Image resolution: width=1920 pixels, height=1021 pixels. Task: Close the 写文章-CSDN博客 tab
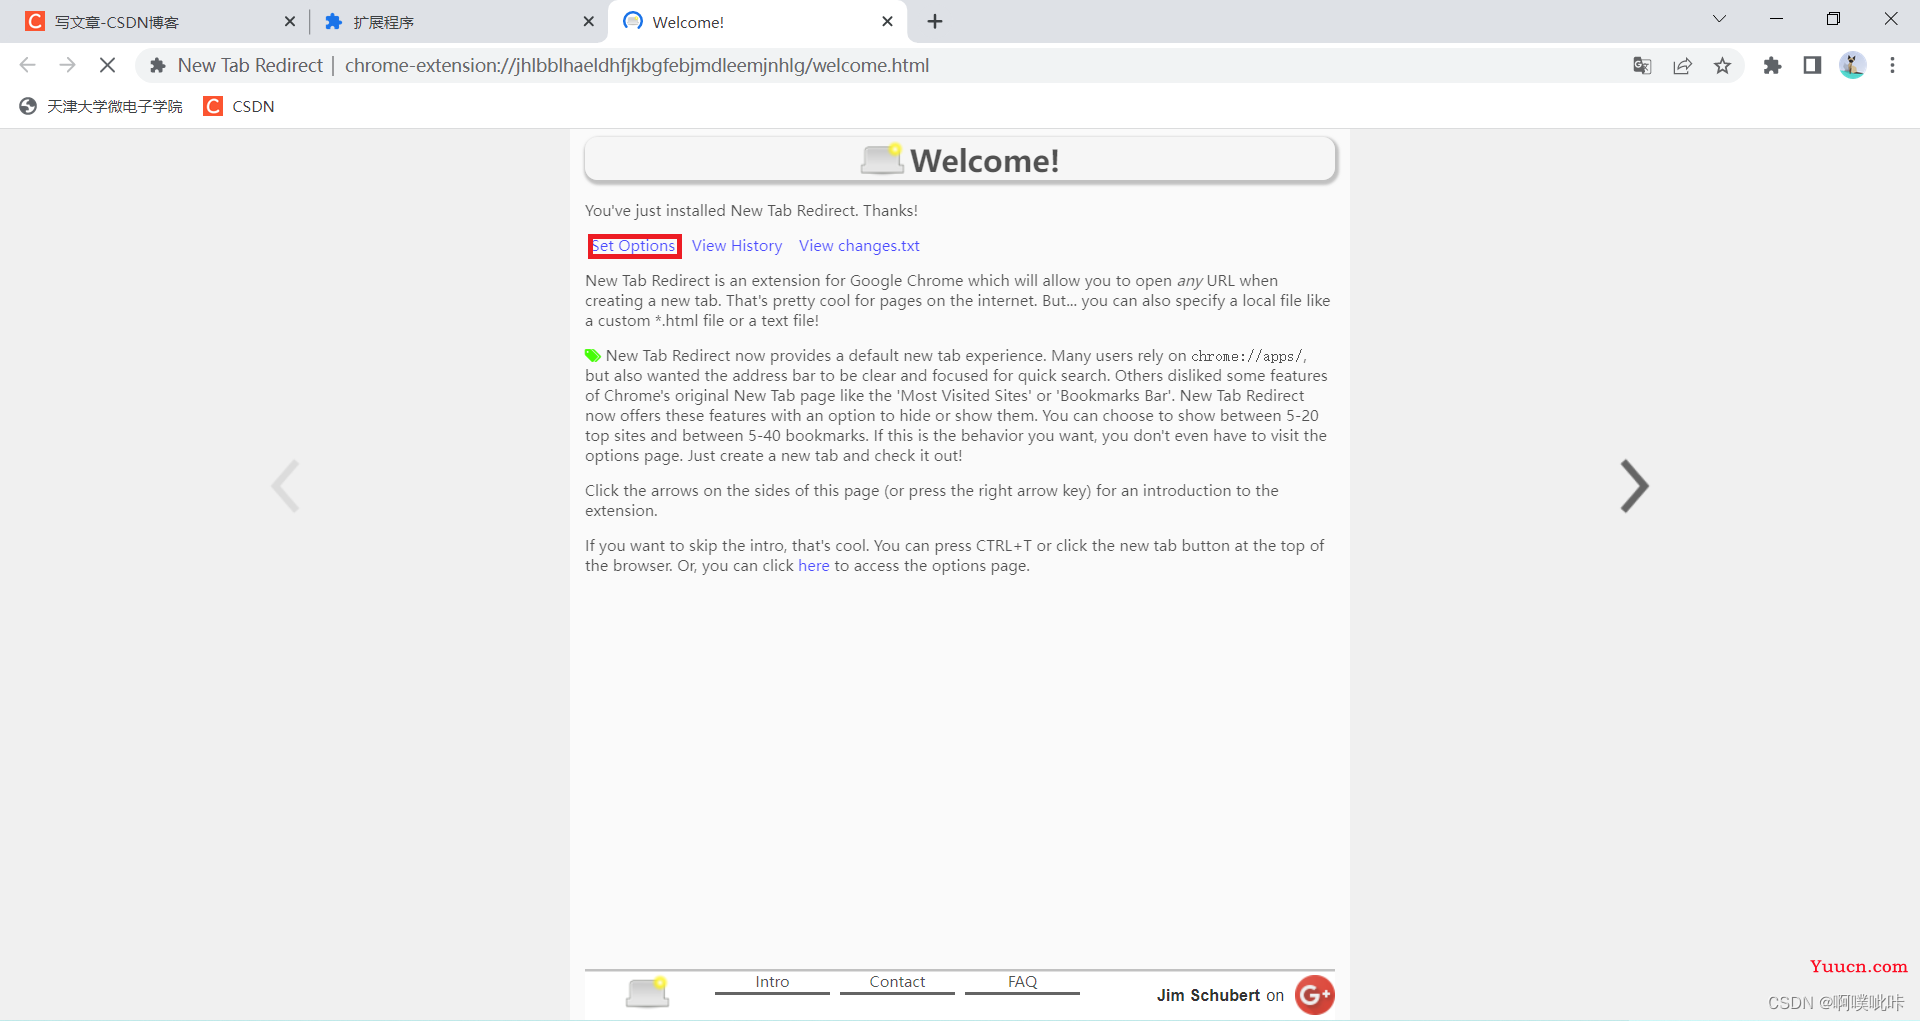(x=290, y=21)
